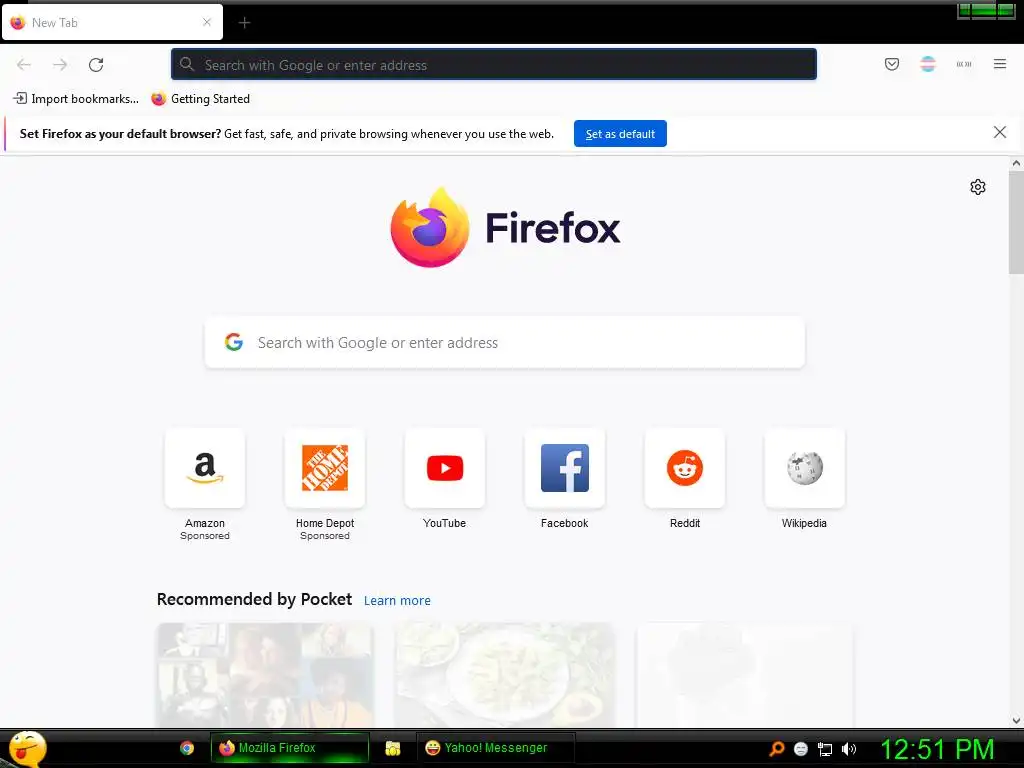Image resolution: width=1024 pixels, height=768 pixels.
Task: Click the magnifier icon in the address bar
Action: tap(187, 64)
